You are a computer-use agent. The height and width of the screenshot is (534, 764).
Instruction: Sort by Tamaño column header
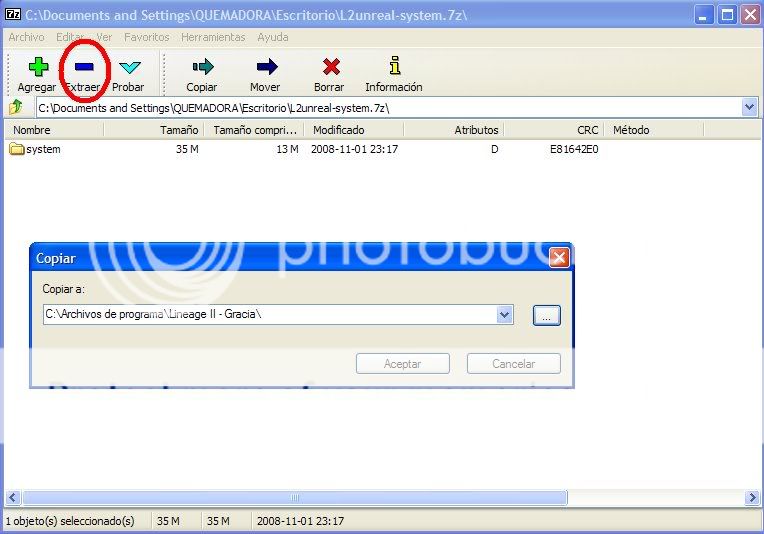click(153, 130)
